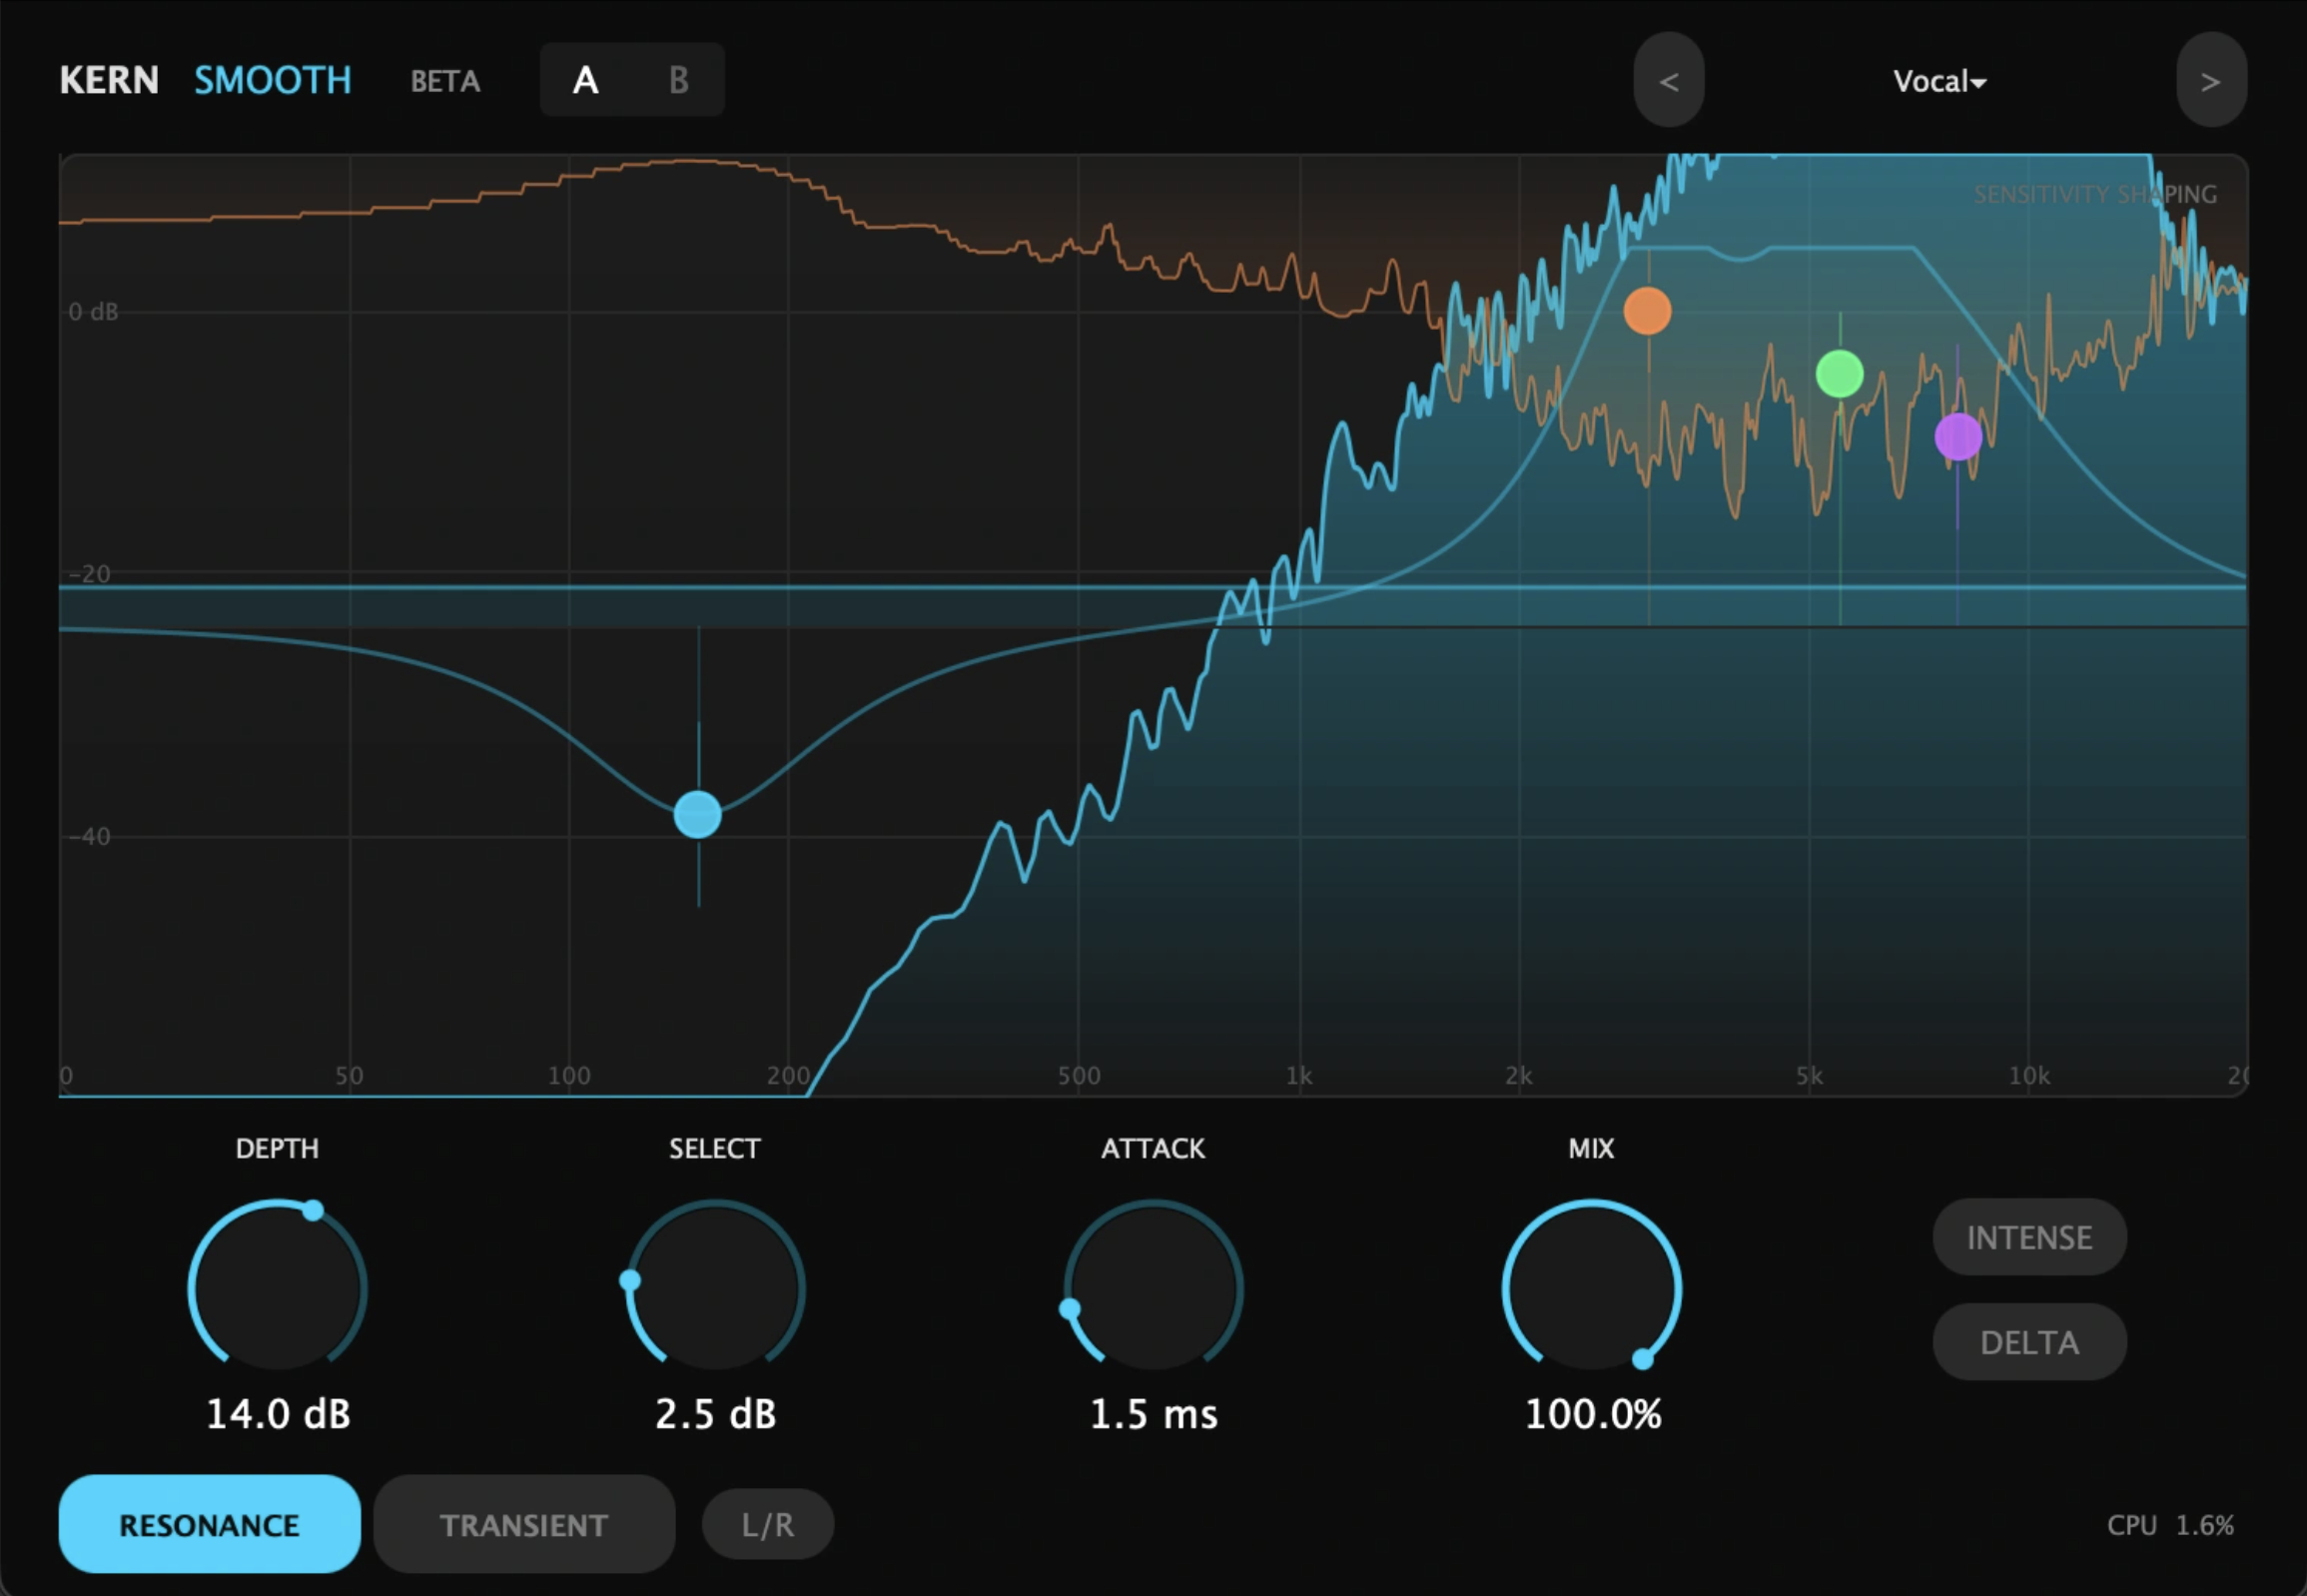Click the Sensitivity Shaping label
This screenshot has width=2307, height=1596.
point(2095,194)
